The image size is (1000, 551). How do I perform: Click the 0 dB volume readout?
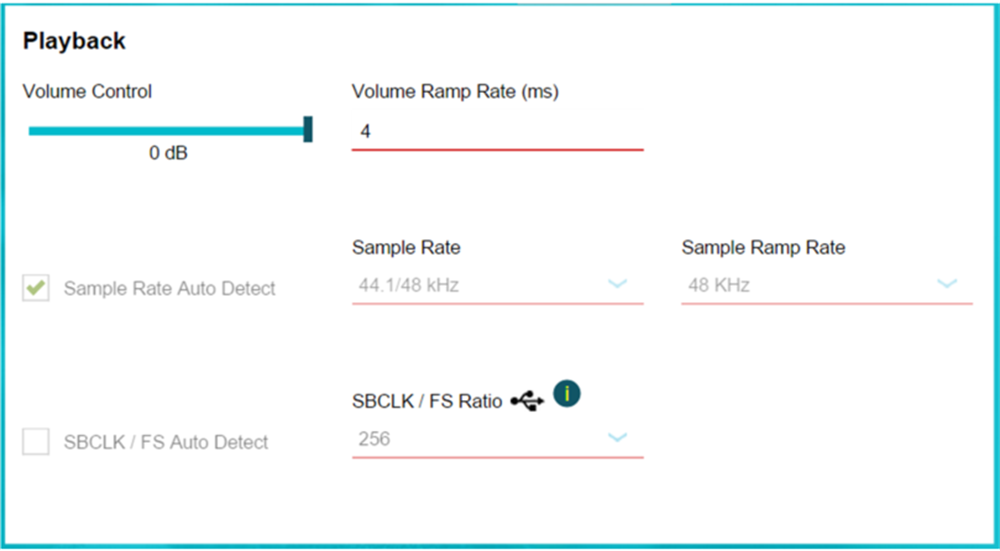coord(169,153)
